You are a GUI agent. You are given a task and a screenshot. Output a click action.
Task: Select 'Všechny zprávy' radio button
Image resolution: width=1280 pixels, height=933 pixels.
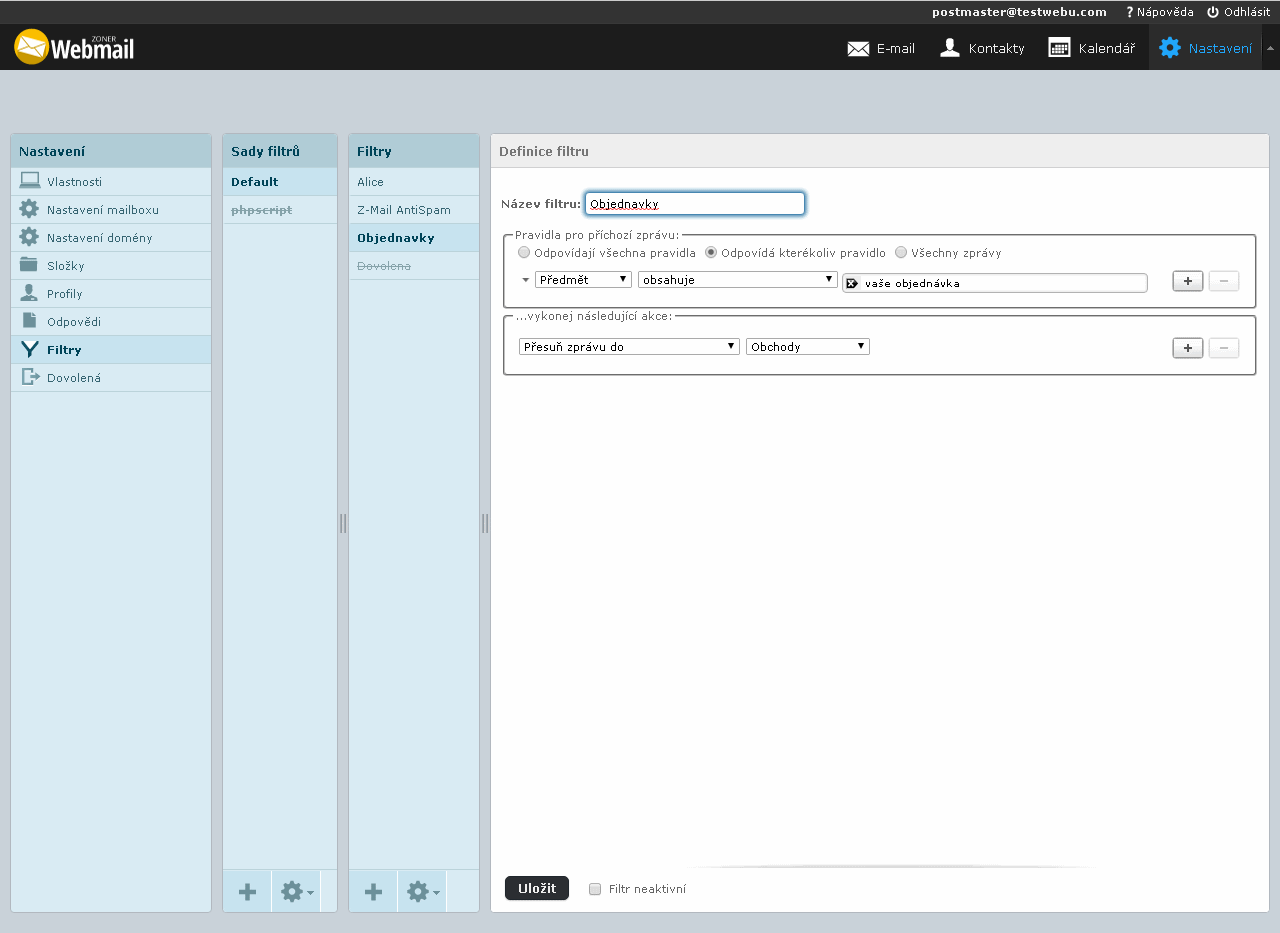901,253
